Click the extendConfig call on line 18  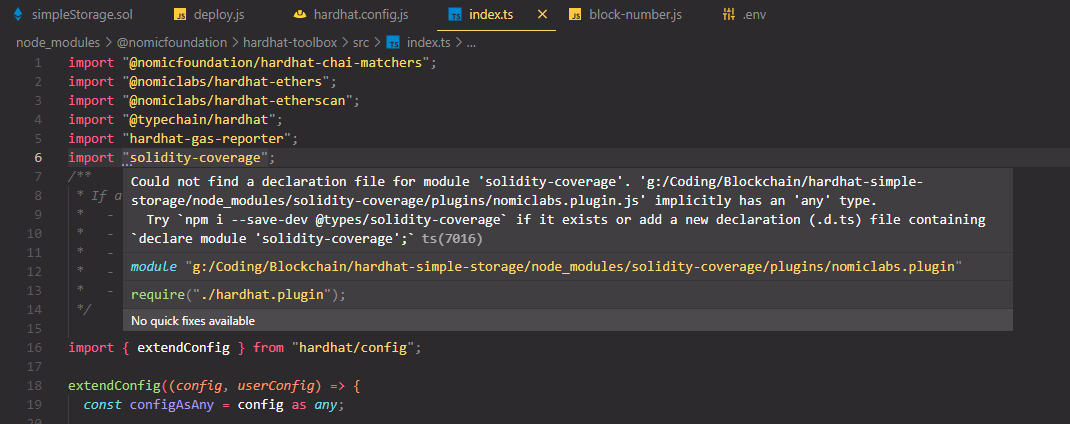point(113,386)
